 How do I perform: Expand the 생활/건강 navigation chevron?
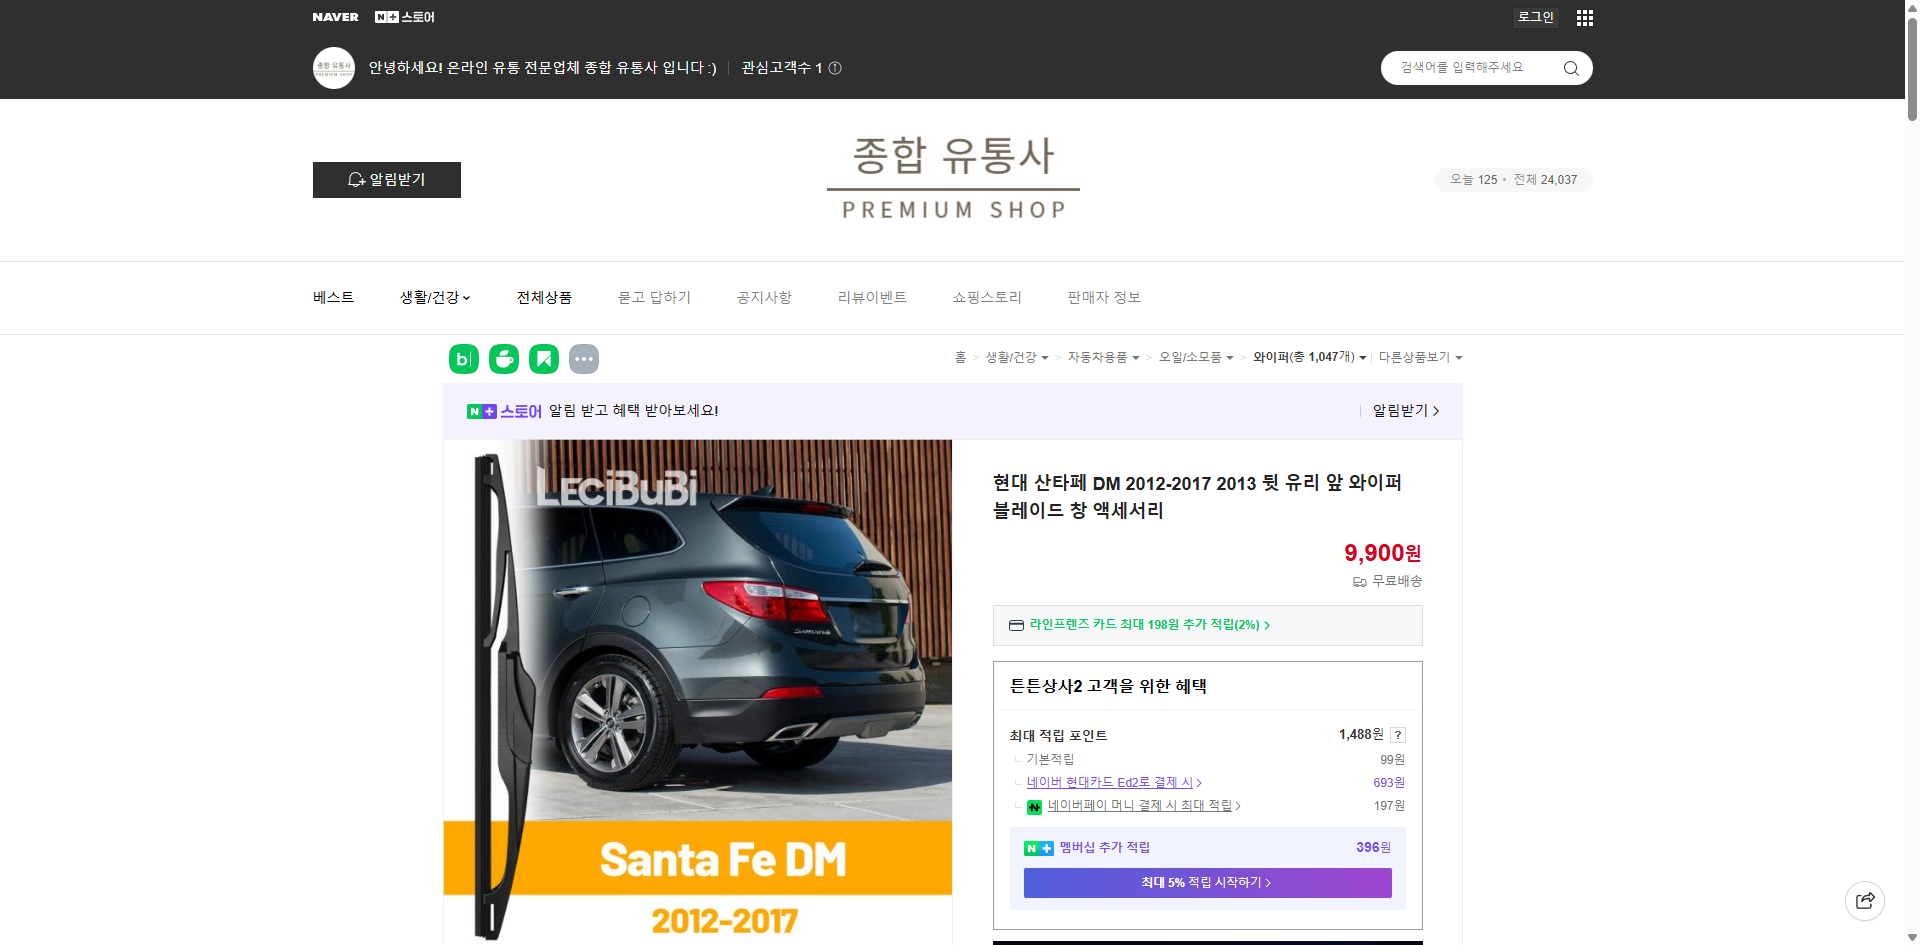tap(468, 297)
